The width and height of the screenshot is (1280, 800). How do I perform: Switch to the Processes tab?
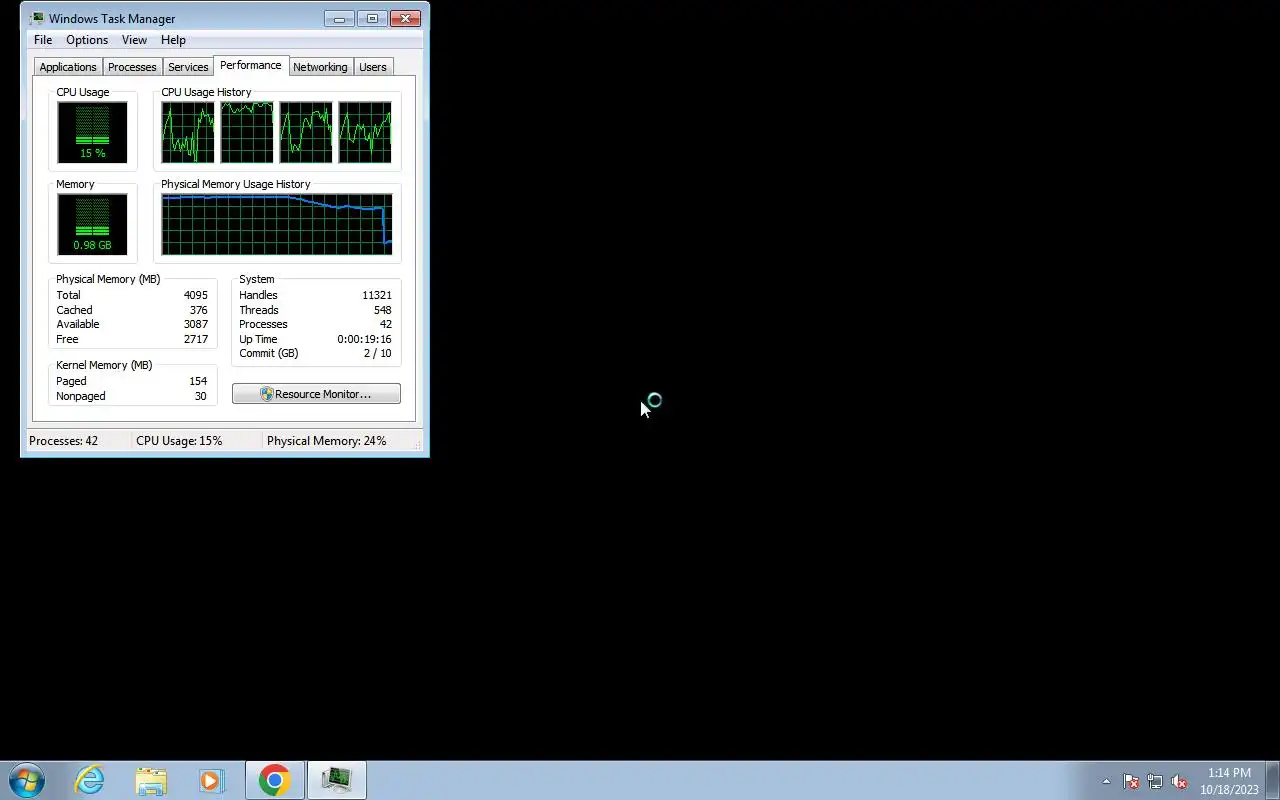pos(132,67)
